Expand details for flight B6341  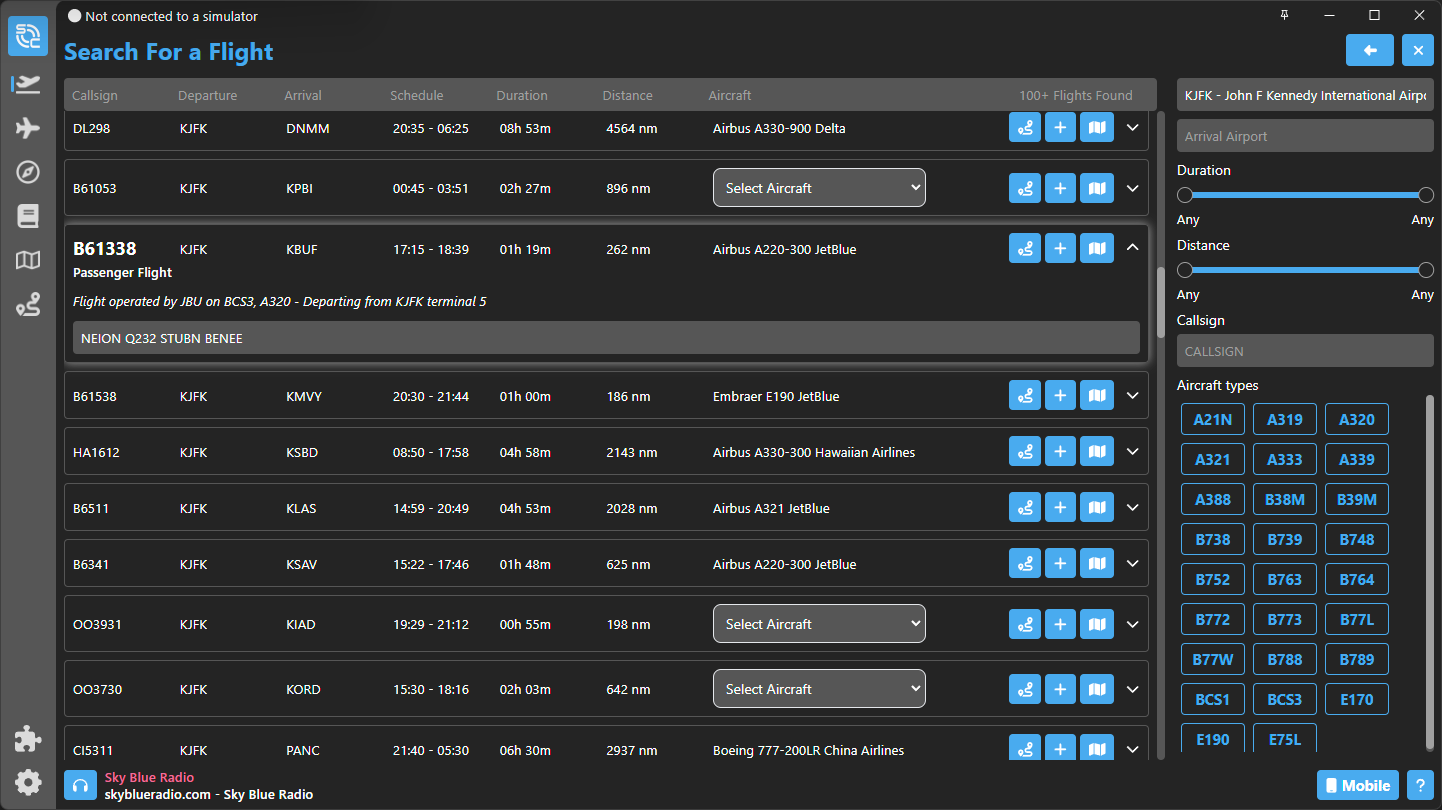click(1133, 564)
